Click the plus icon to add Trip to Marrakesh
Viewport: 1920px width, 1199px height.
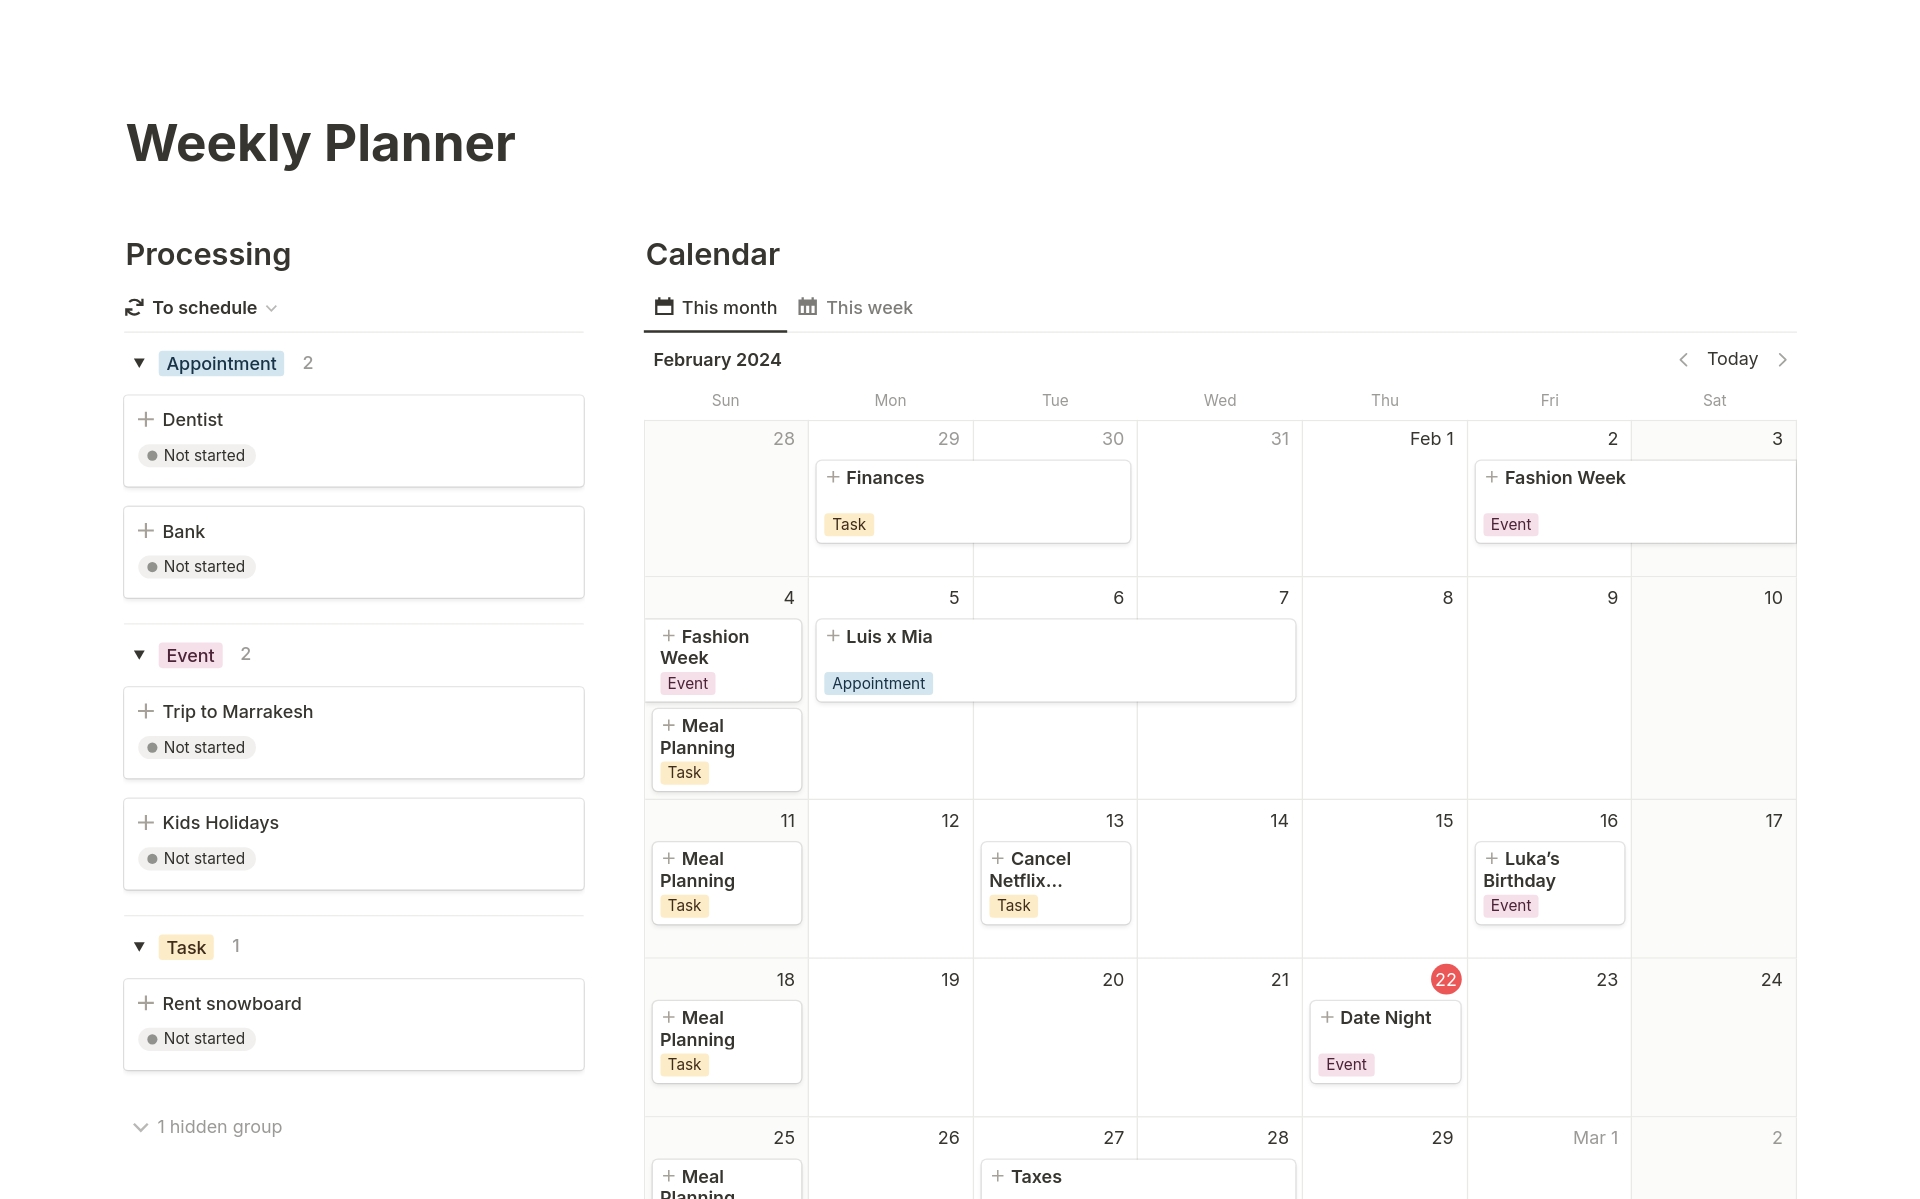tap(148, 711)
